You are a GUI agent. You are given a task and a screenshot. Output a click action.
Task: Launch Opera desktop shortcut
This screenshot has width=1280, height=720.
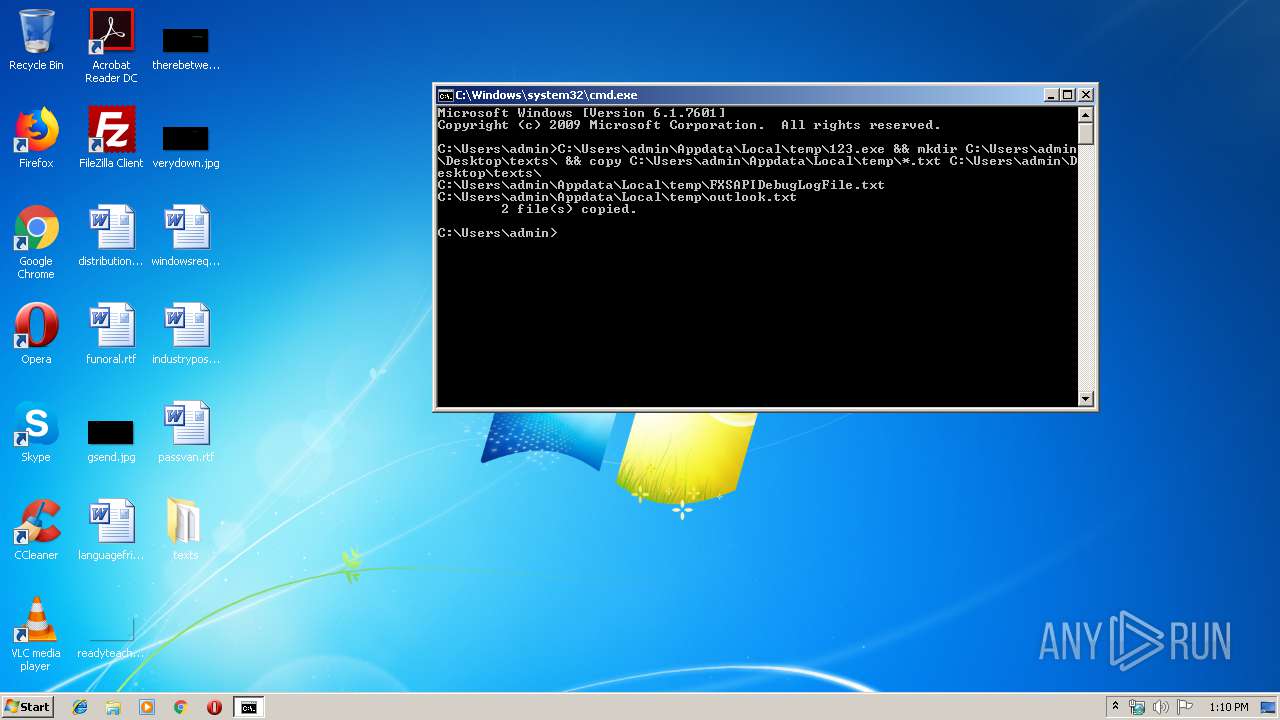[x=36, y=334]
